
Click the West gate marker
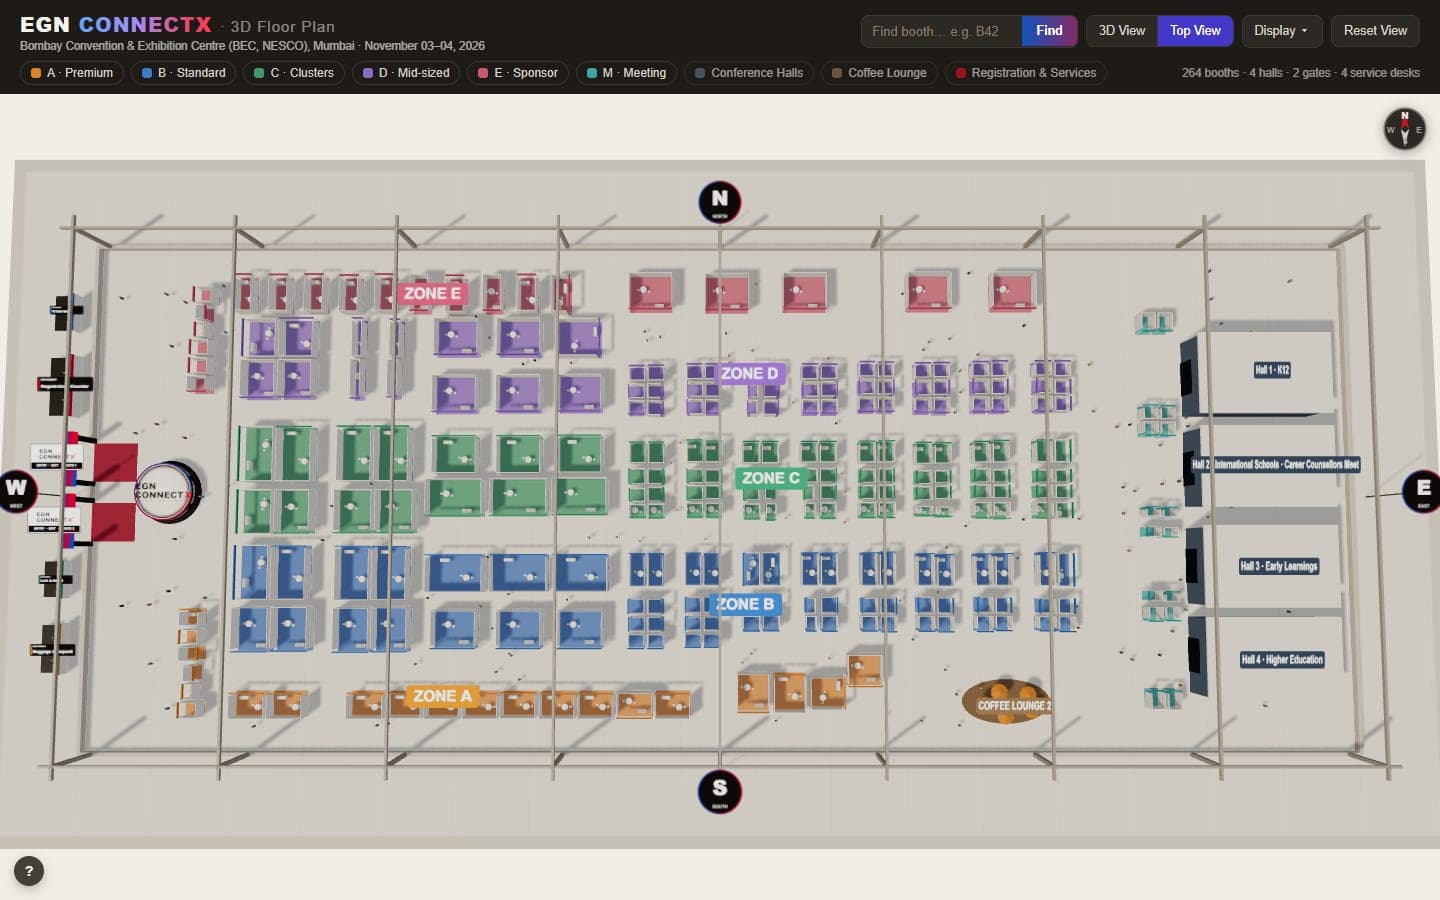pos(16,490)
